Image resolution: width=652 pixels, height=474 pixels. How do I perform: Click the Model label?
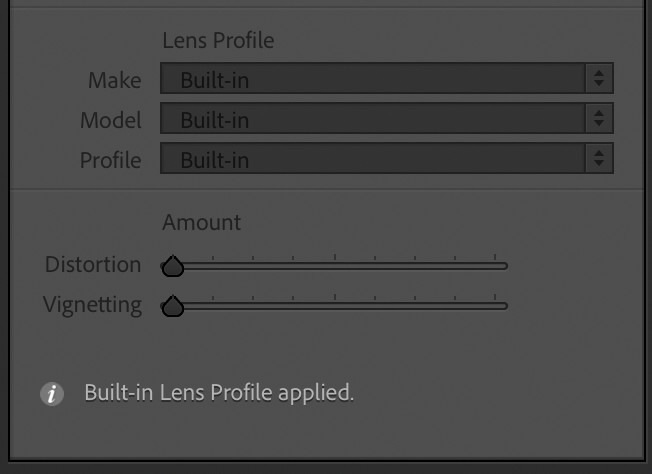(111, 120)
